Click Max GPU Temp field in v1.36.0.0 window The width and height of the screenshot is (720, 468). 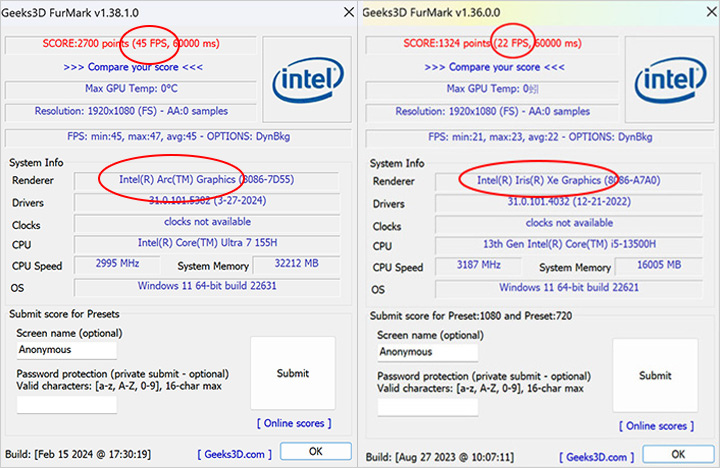pyautogui.click(x=492, y=89)
